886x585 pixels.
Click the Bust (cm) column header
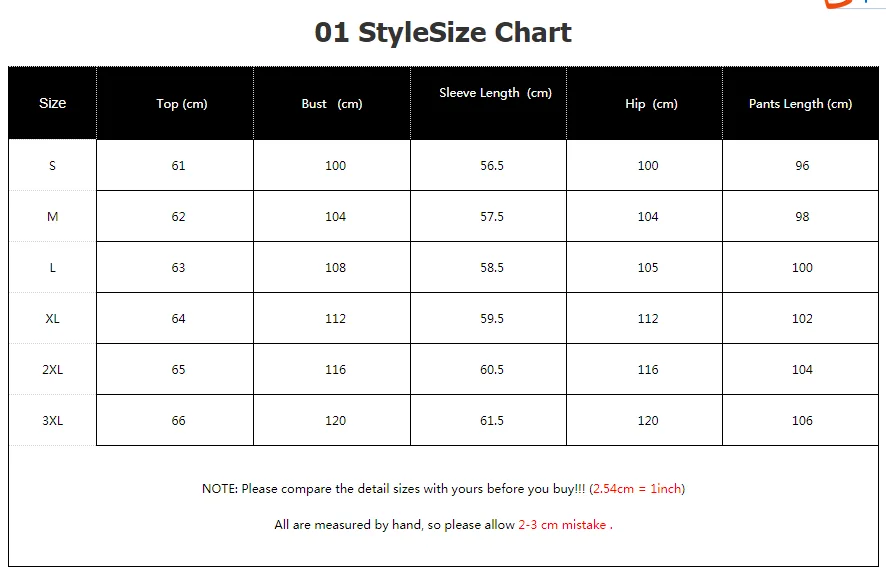(332, 103)
